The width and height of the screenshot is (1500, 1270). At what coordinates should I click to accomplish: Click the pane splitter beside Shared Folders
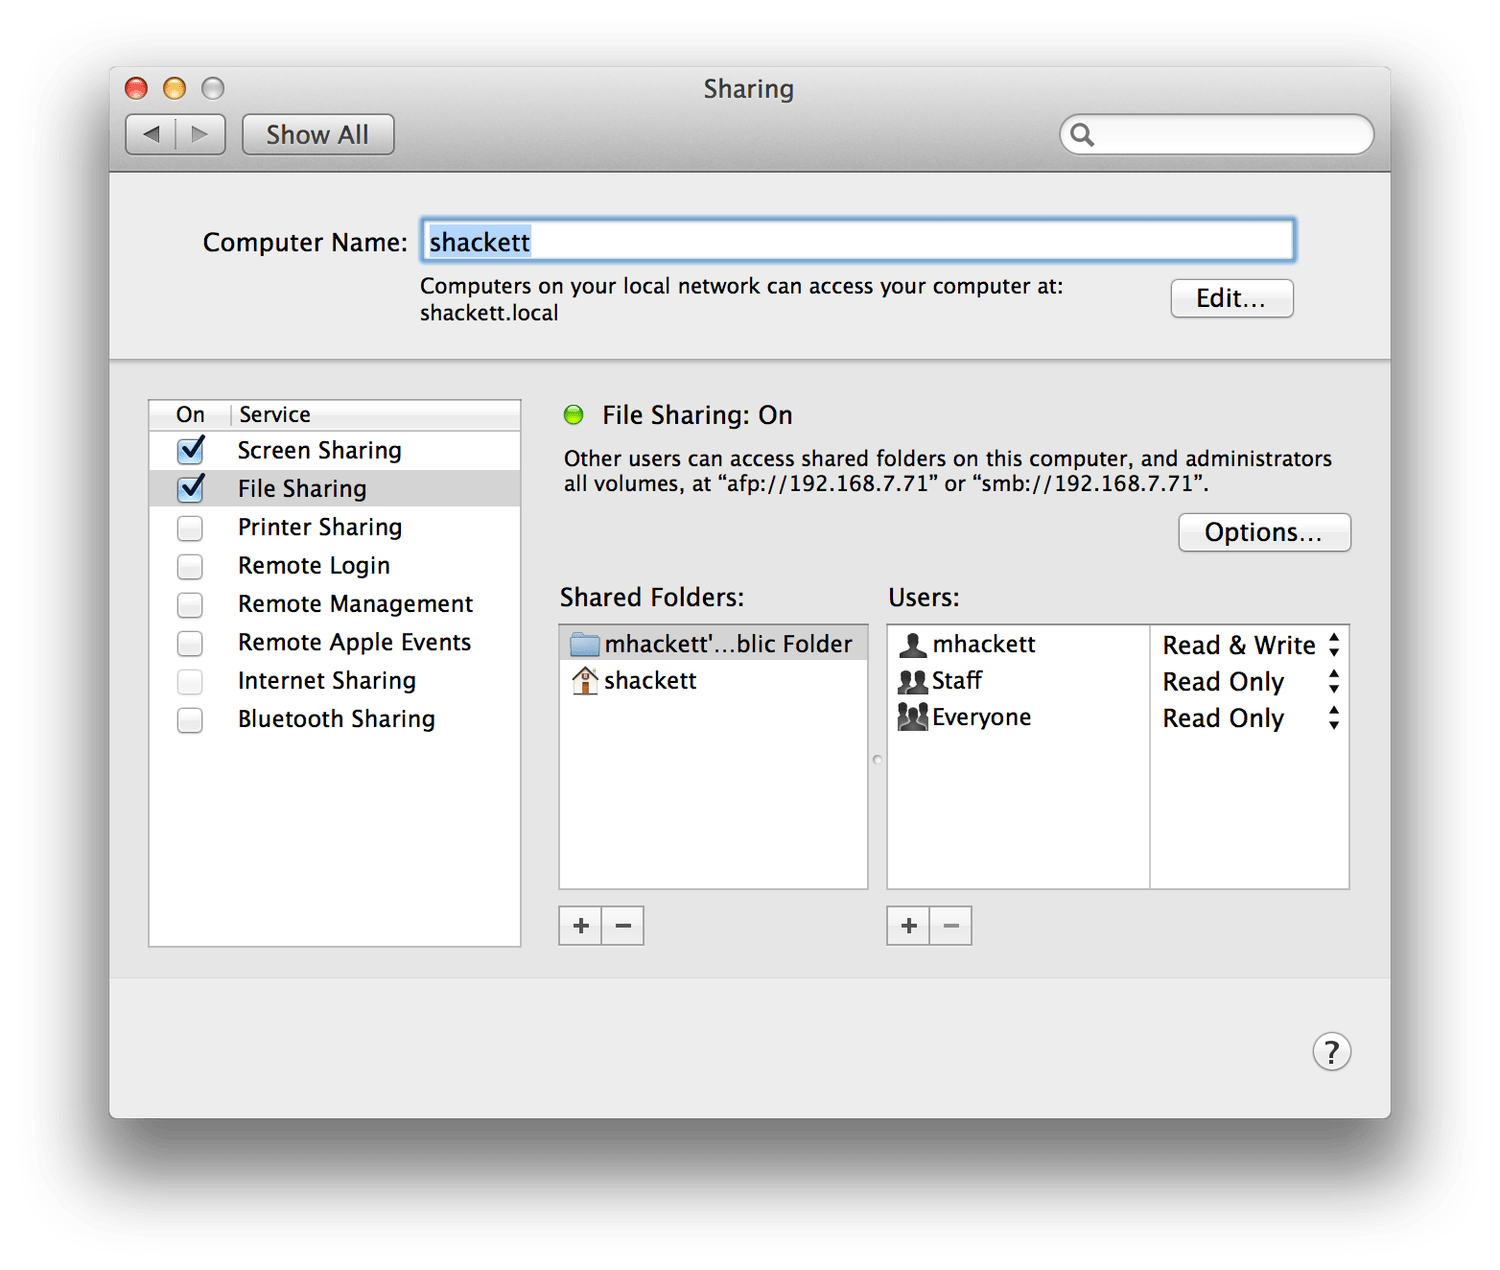point(877,759)
